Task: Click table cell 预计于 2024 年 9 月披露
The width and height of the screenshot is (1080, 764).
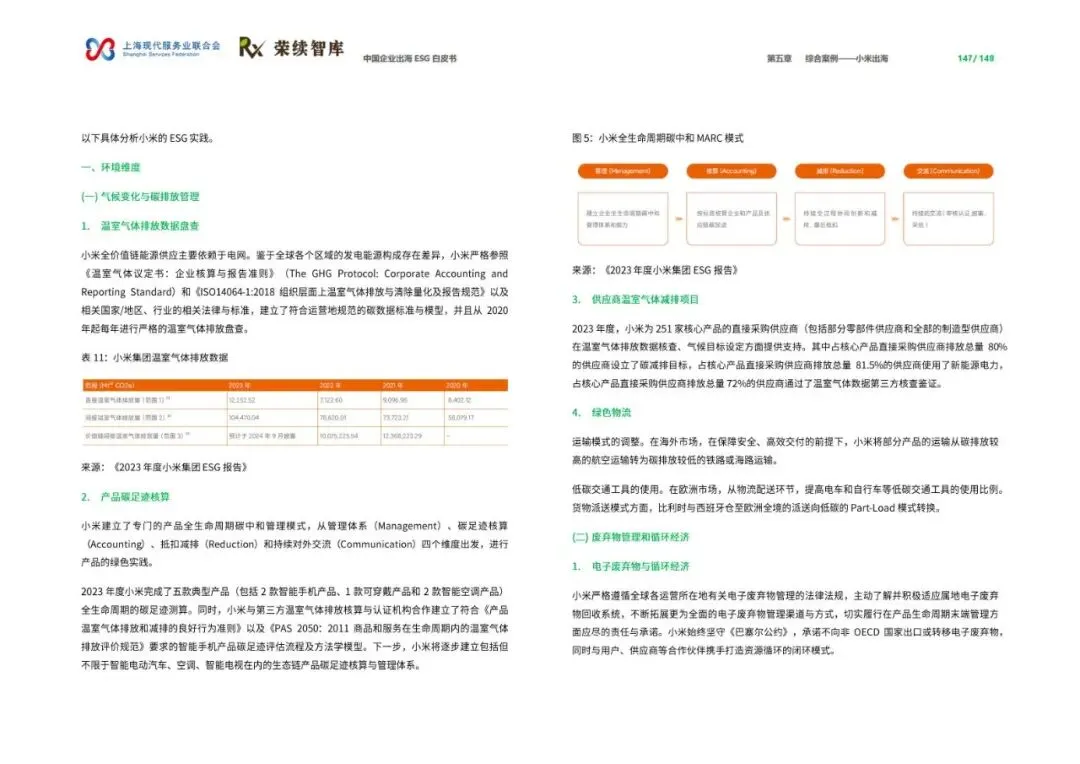Action: 262,436
